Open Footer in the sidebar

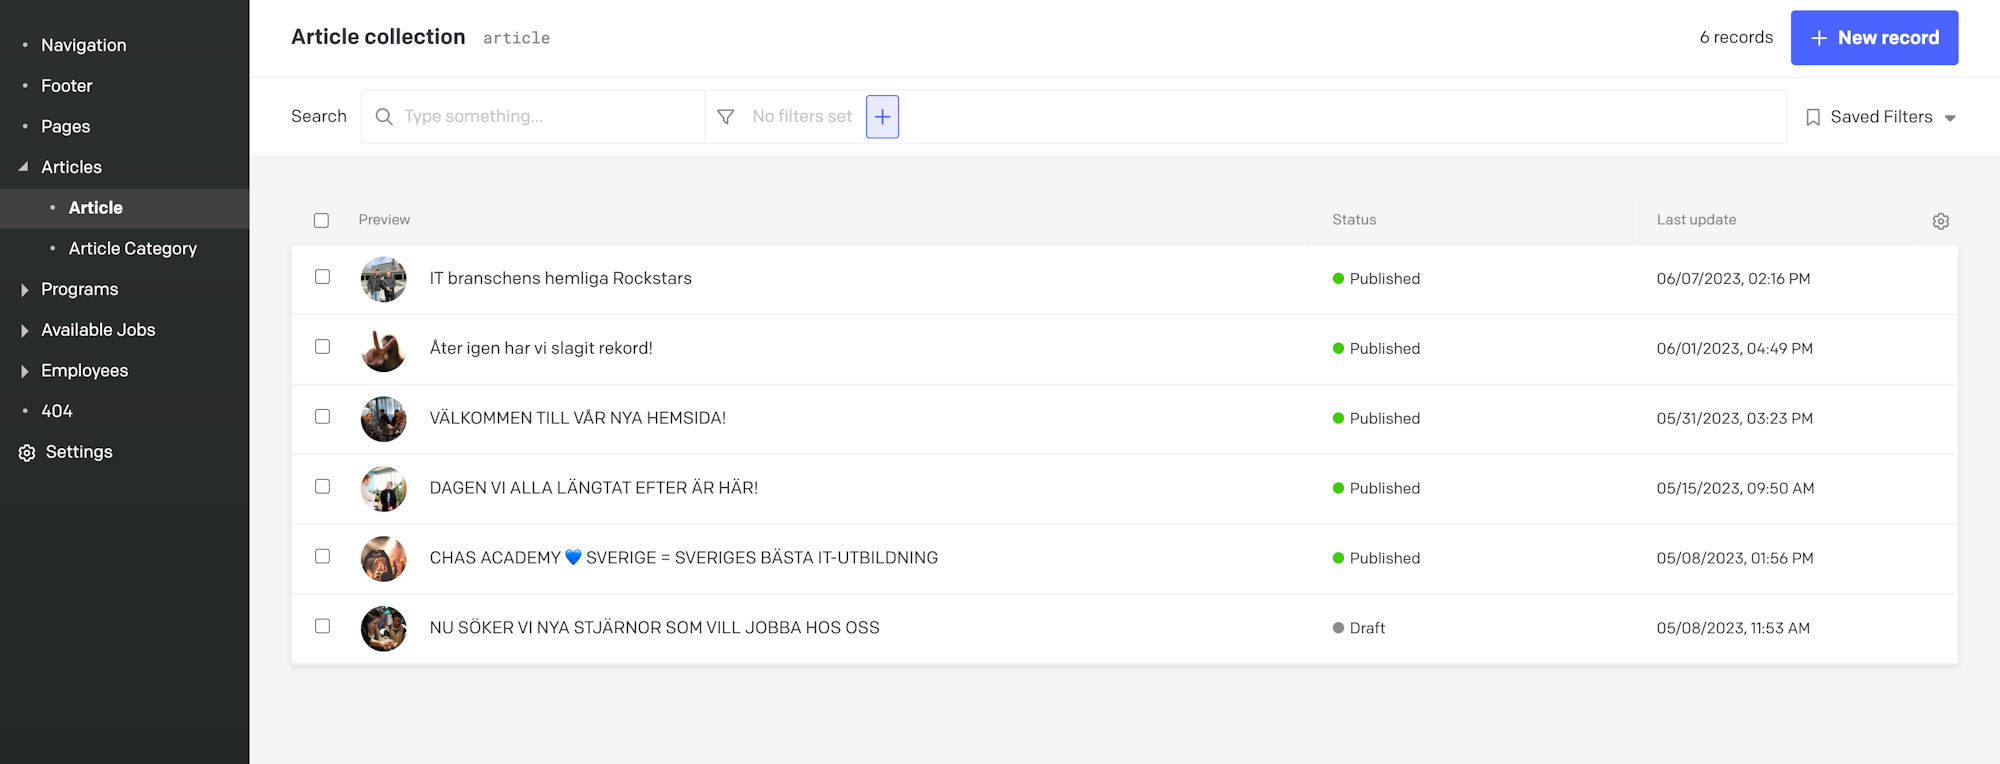(x=67, y=86)
